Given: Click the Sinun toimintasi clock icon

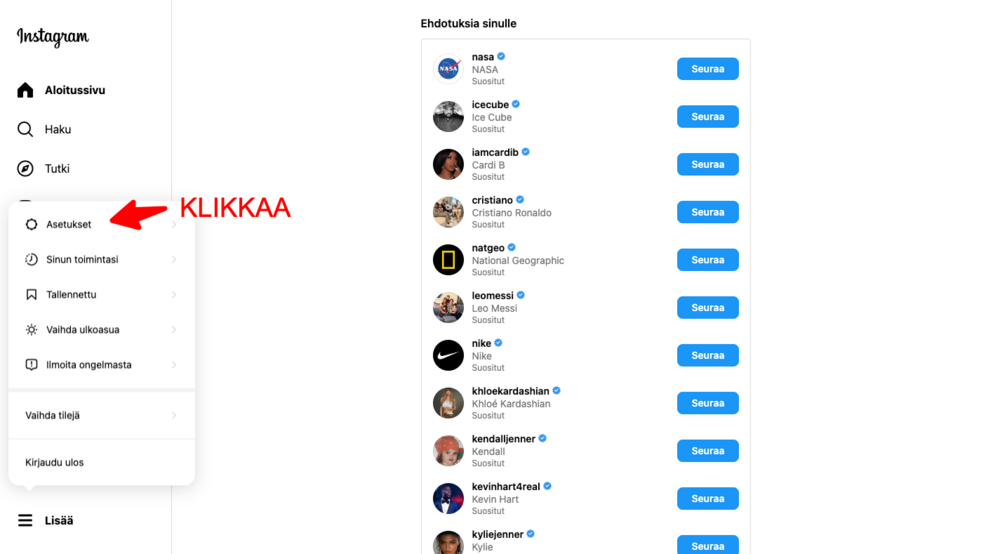Looking at the screenshot, I should pyautogui.click(x=31, y=259).
